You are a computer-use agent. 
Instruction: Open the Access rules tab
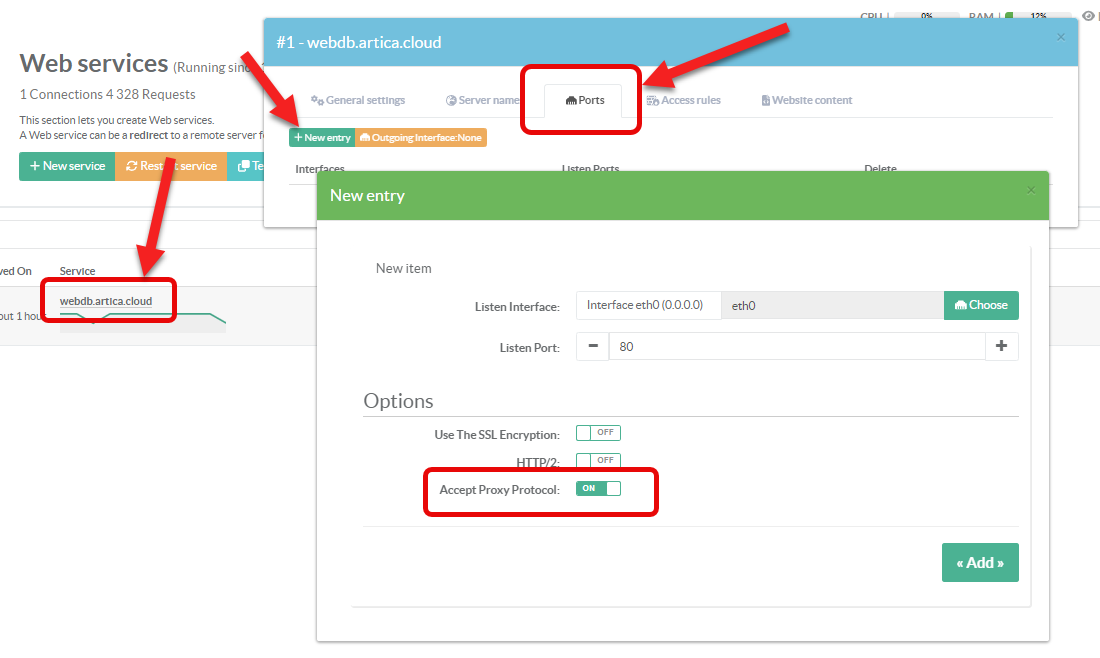click(684, 100)
